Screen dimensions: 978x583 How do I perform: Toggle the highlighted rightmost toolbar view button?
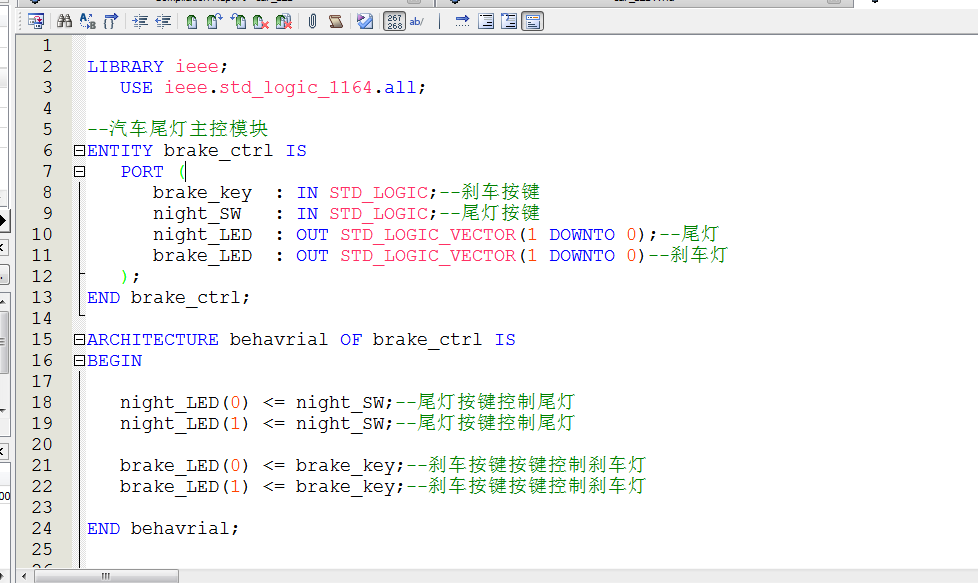(532, 21)
